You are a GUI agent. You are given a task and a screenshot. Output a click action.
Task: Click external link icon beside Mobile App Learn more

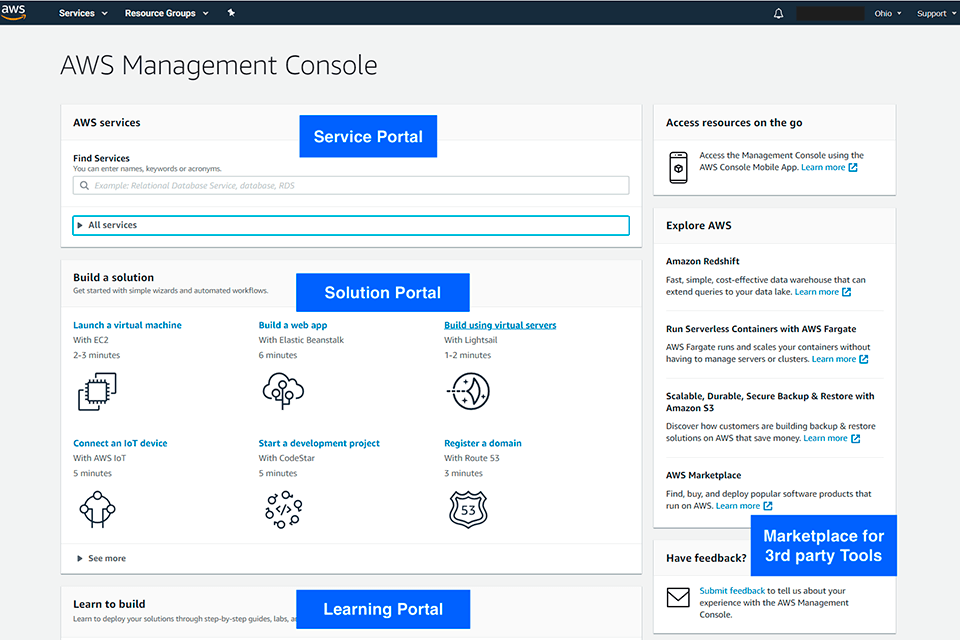pyautogui.click(x=853, y=168)
